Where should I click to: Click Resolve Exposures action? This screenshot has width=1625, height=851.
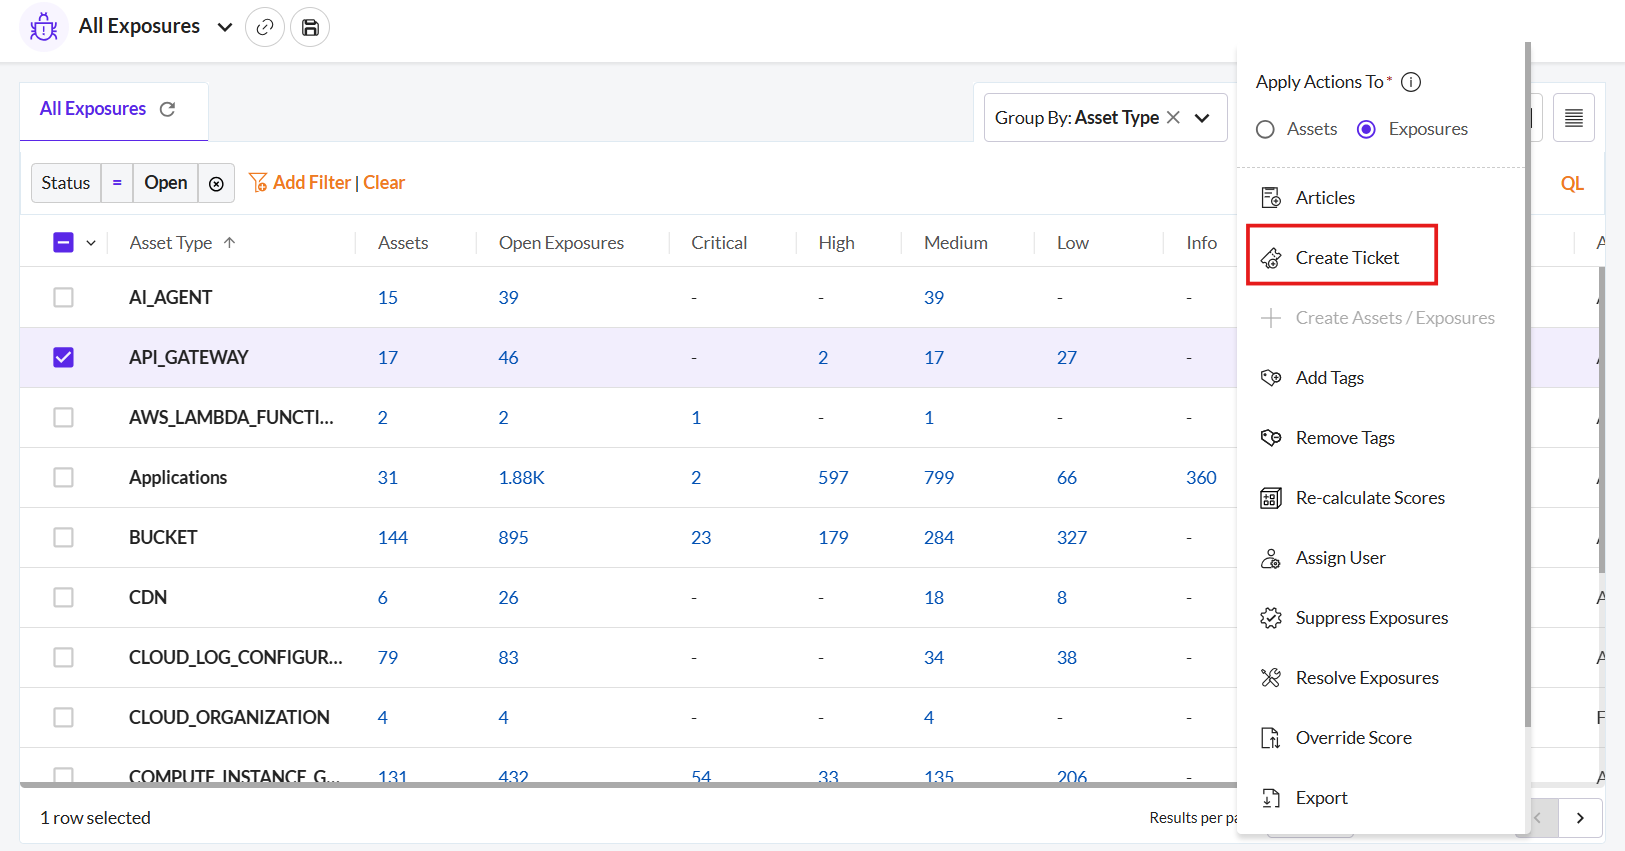pos(1367,678)
